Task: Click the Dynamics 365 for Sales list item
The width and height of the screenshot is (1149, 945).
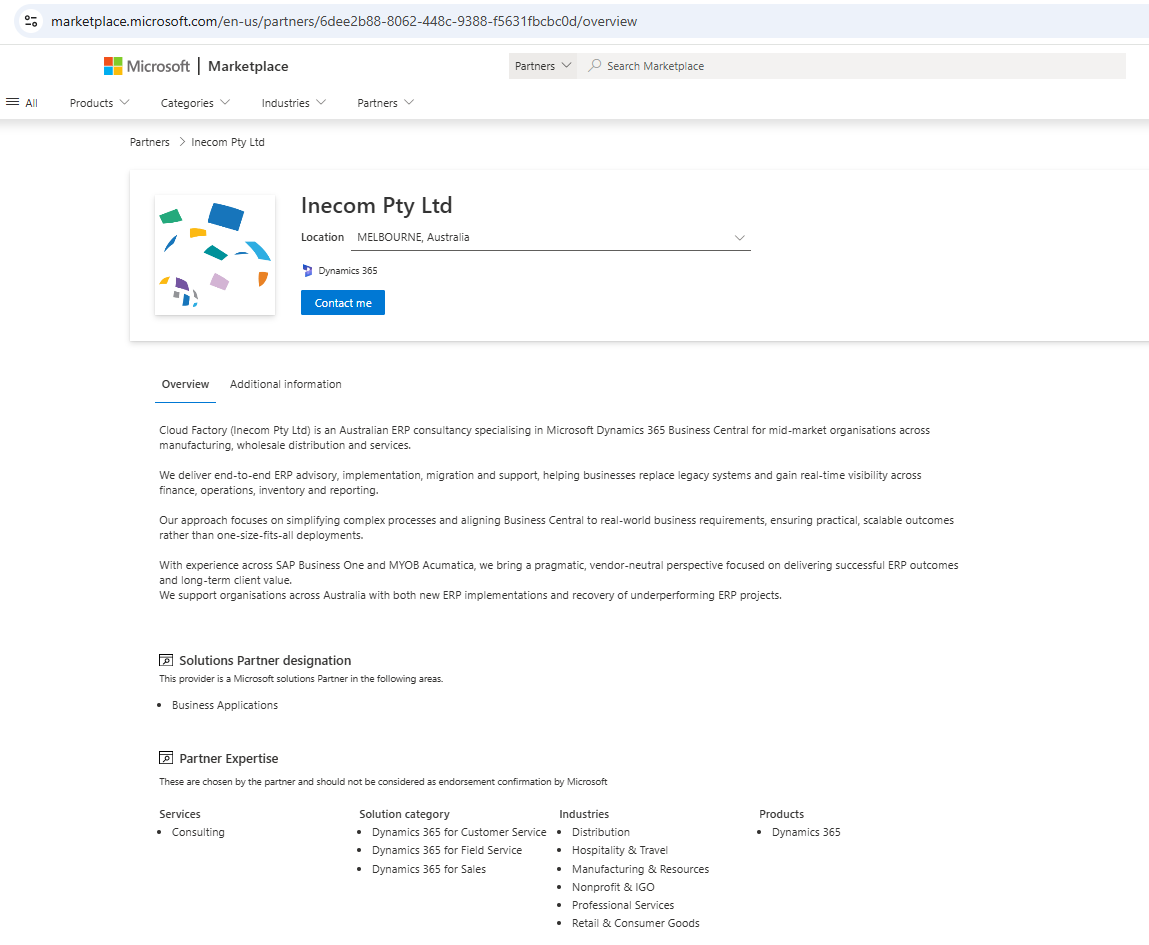Action: pyautogui.click(x=429, y=869)
